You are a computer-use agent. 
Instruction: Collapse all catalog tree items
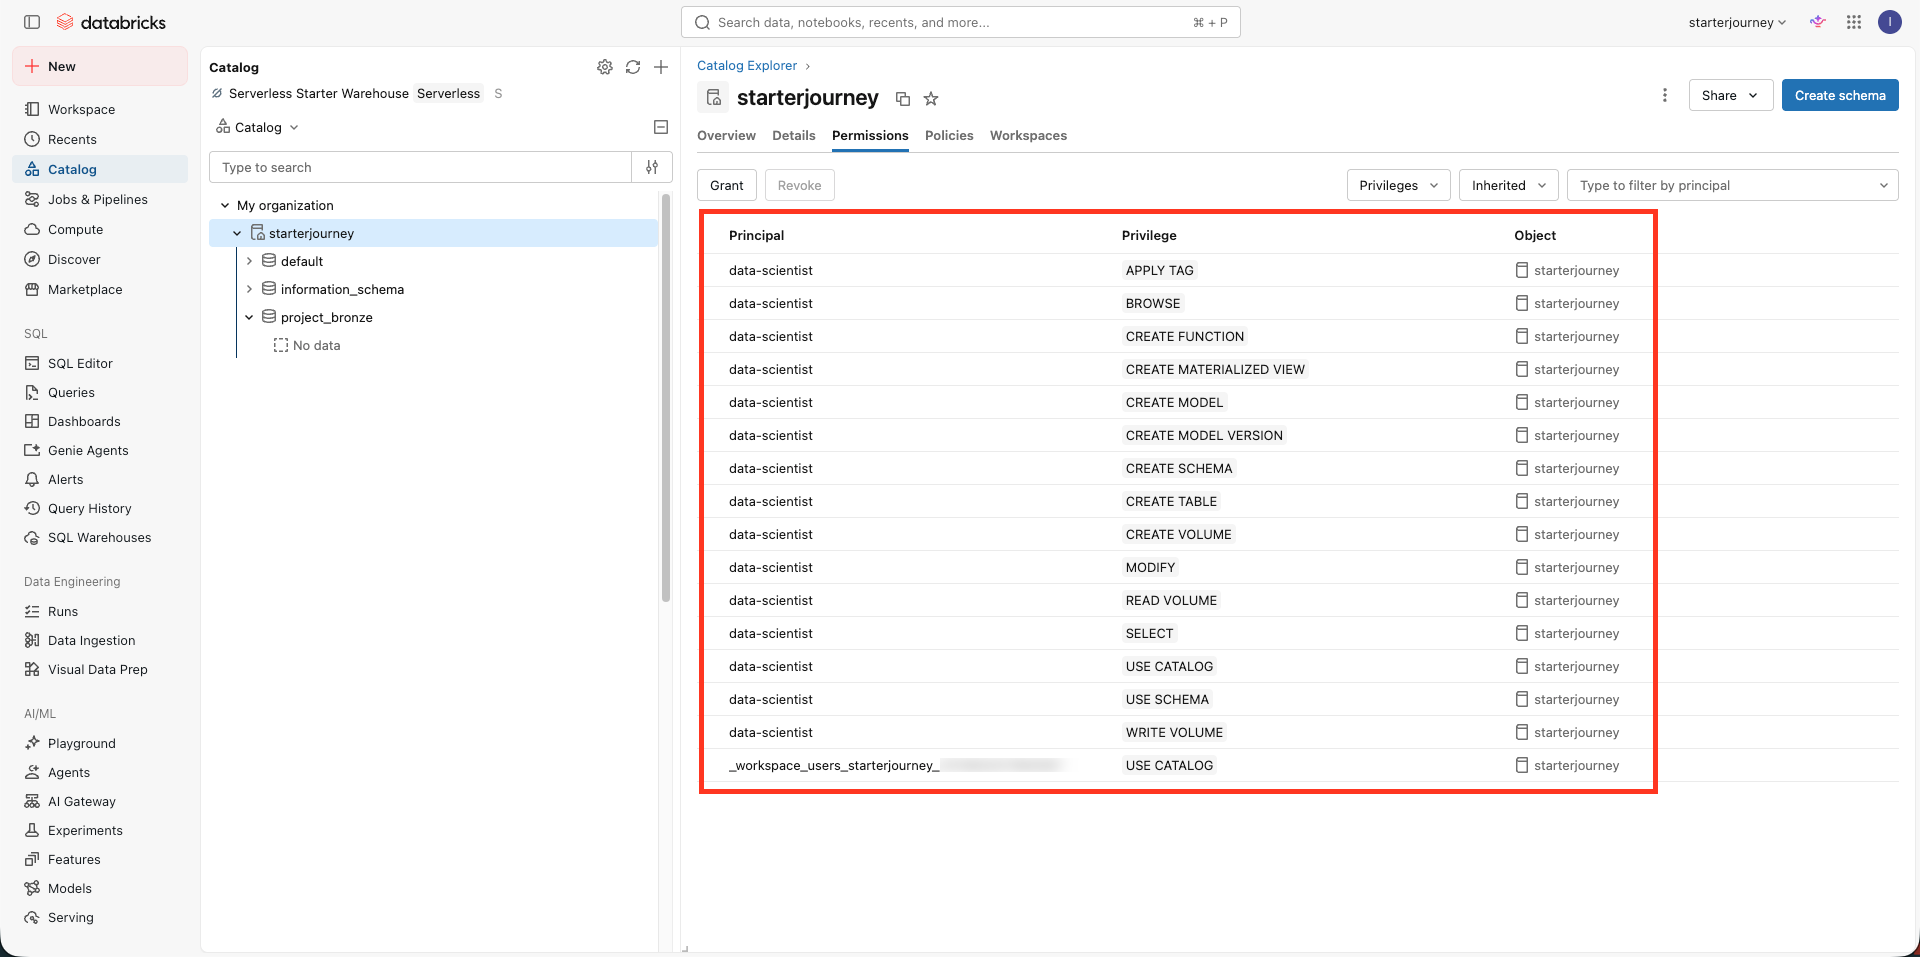(x=661, y=127)
